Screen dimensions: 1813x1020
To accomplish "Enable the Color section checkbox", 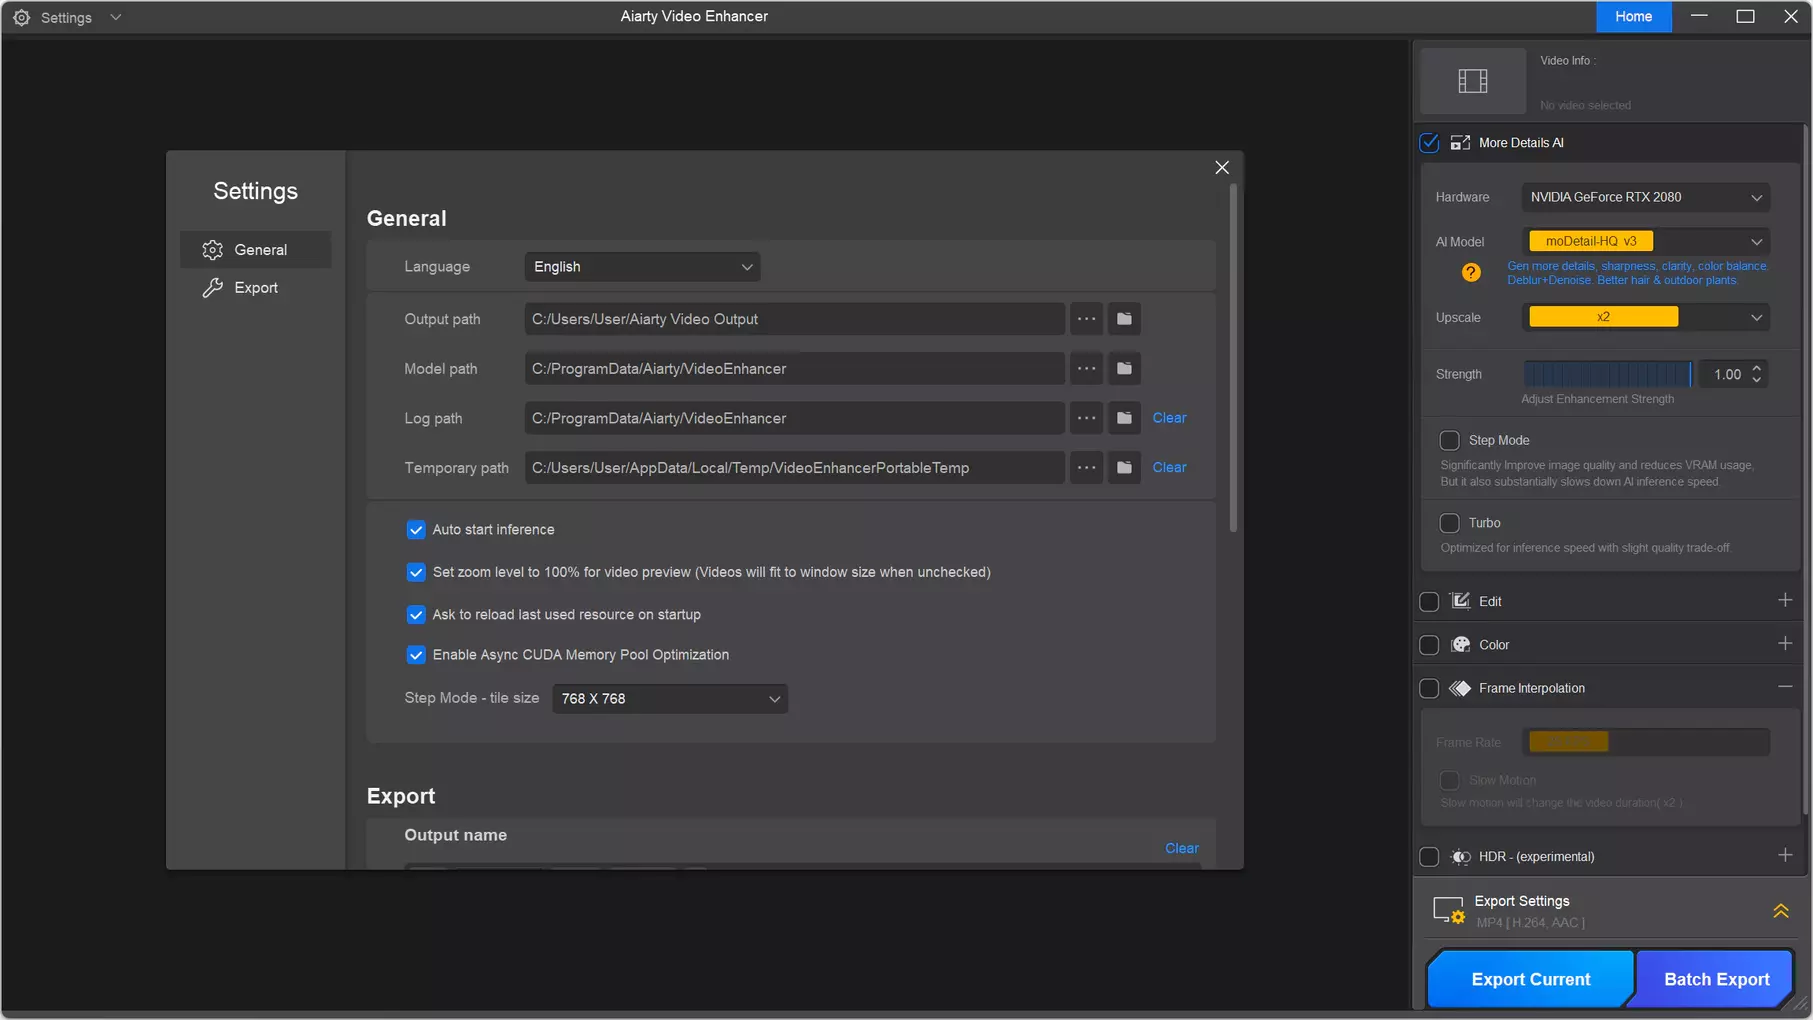I will pyautogui.click(x=1429, y=645).
